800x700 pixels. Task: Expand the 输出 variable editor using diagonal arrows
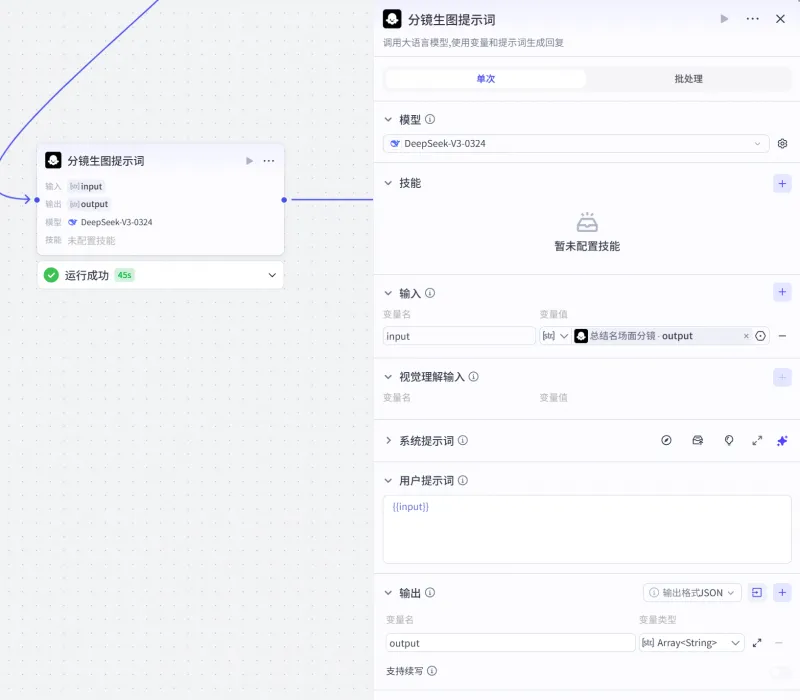coord(758,643)
